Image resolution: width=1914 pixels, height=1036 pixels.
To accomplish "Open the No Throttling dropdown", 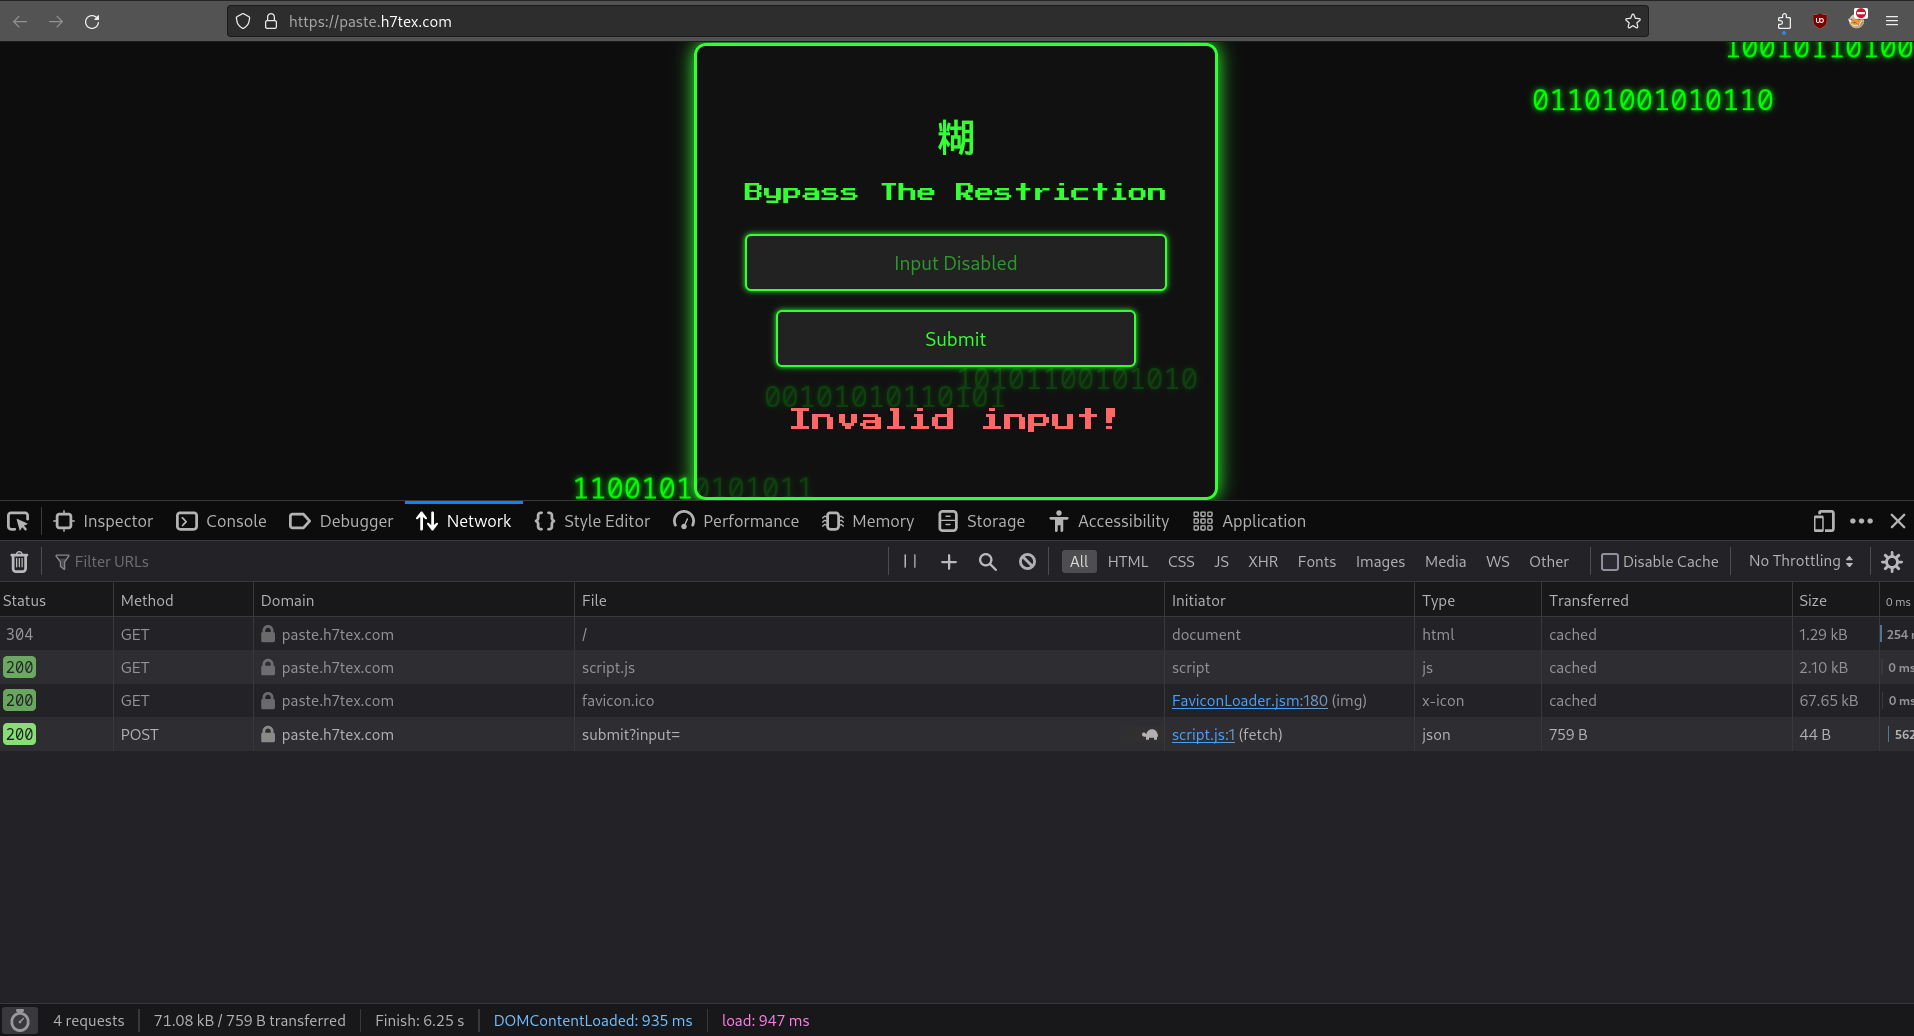I will click(1800, 561).
